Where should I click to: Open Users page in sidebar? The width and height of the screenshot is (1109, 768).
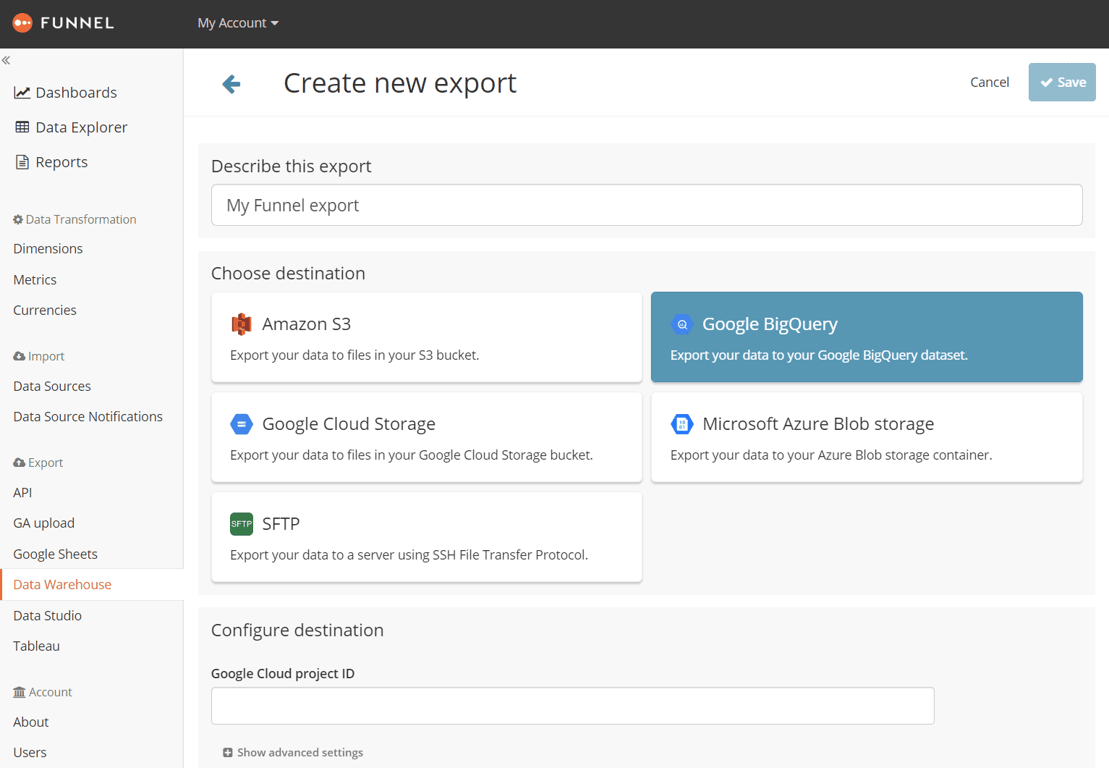(x=30, y=752)
